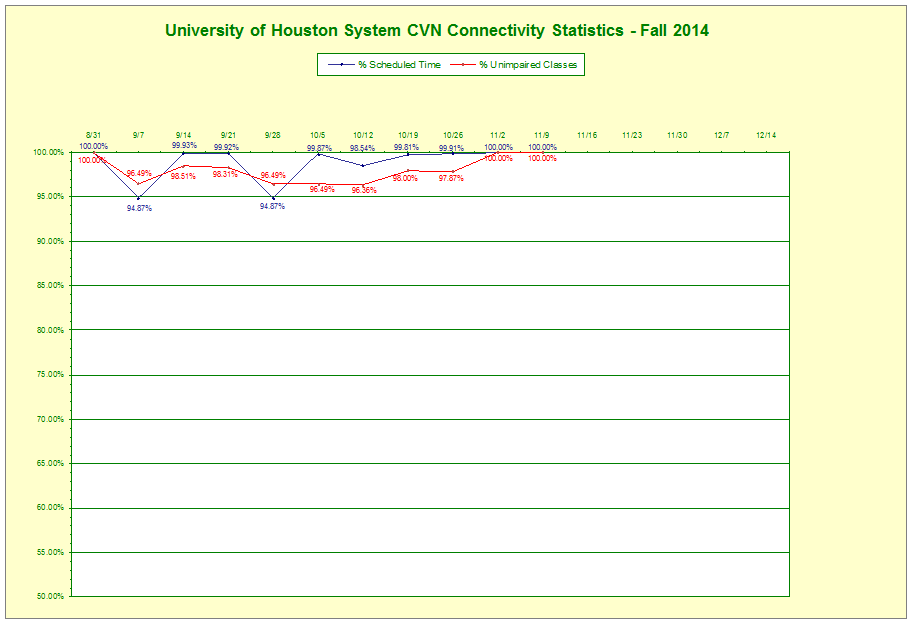Select the red 98.00% data label

tap(405, 179)
